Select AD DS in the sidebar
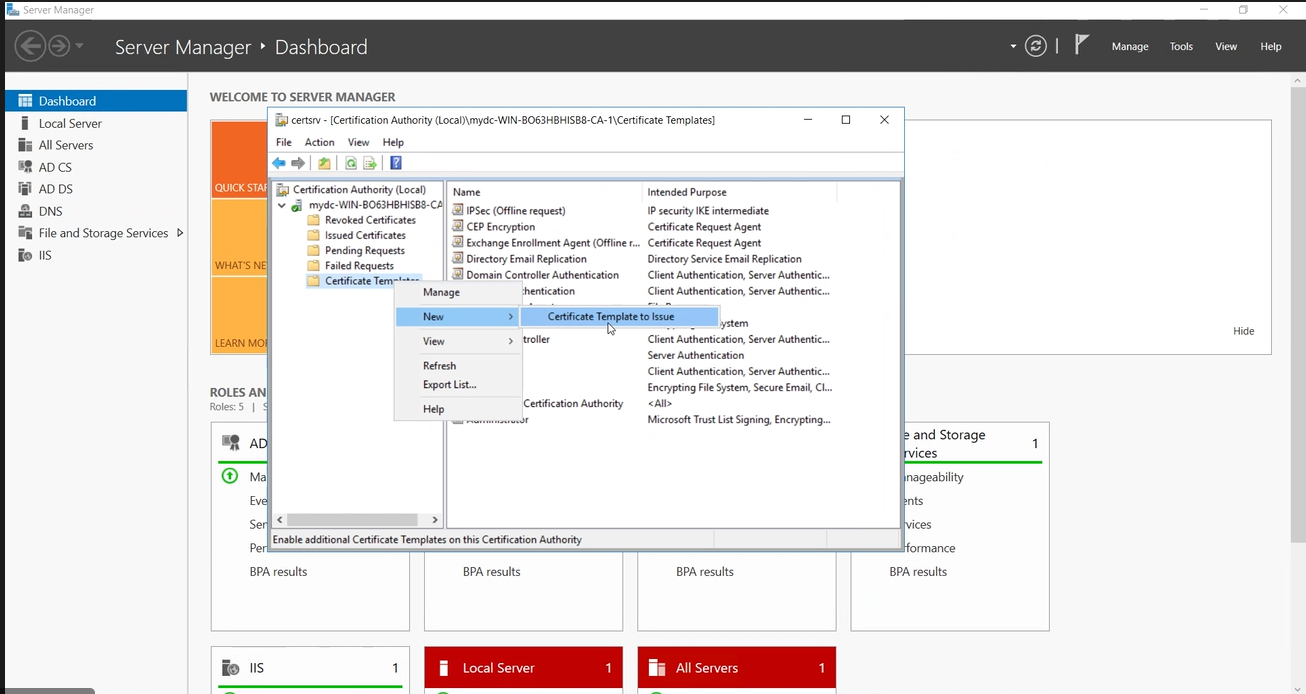Image resolution: width=1306 pixels, height=694 pixels. 96,189
